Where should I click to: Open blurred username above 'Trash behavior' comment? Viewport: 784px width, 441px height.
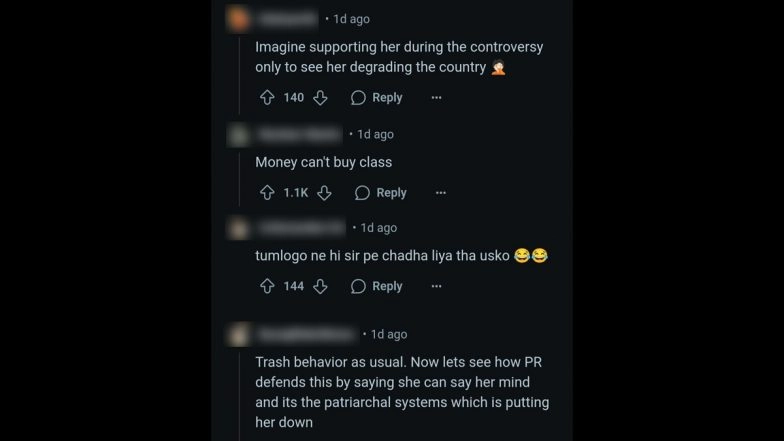click(308, 334)
